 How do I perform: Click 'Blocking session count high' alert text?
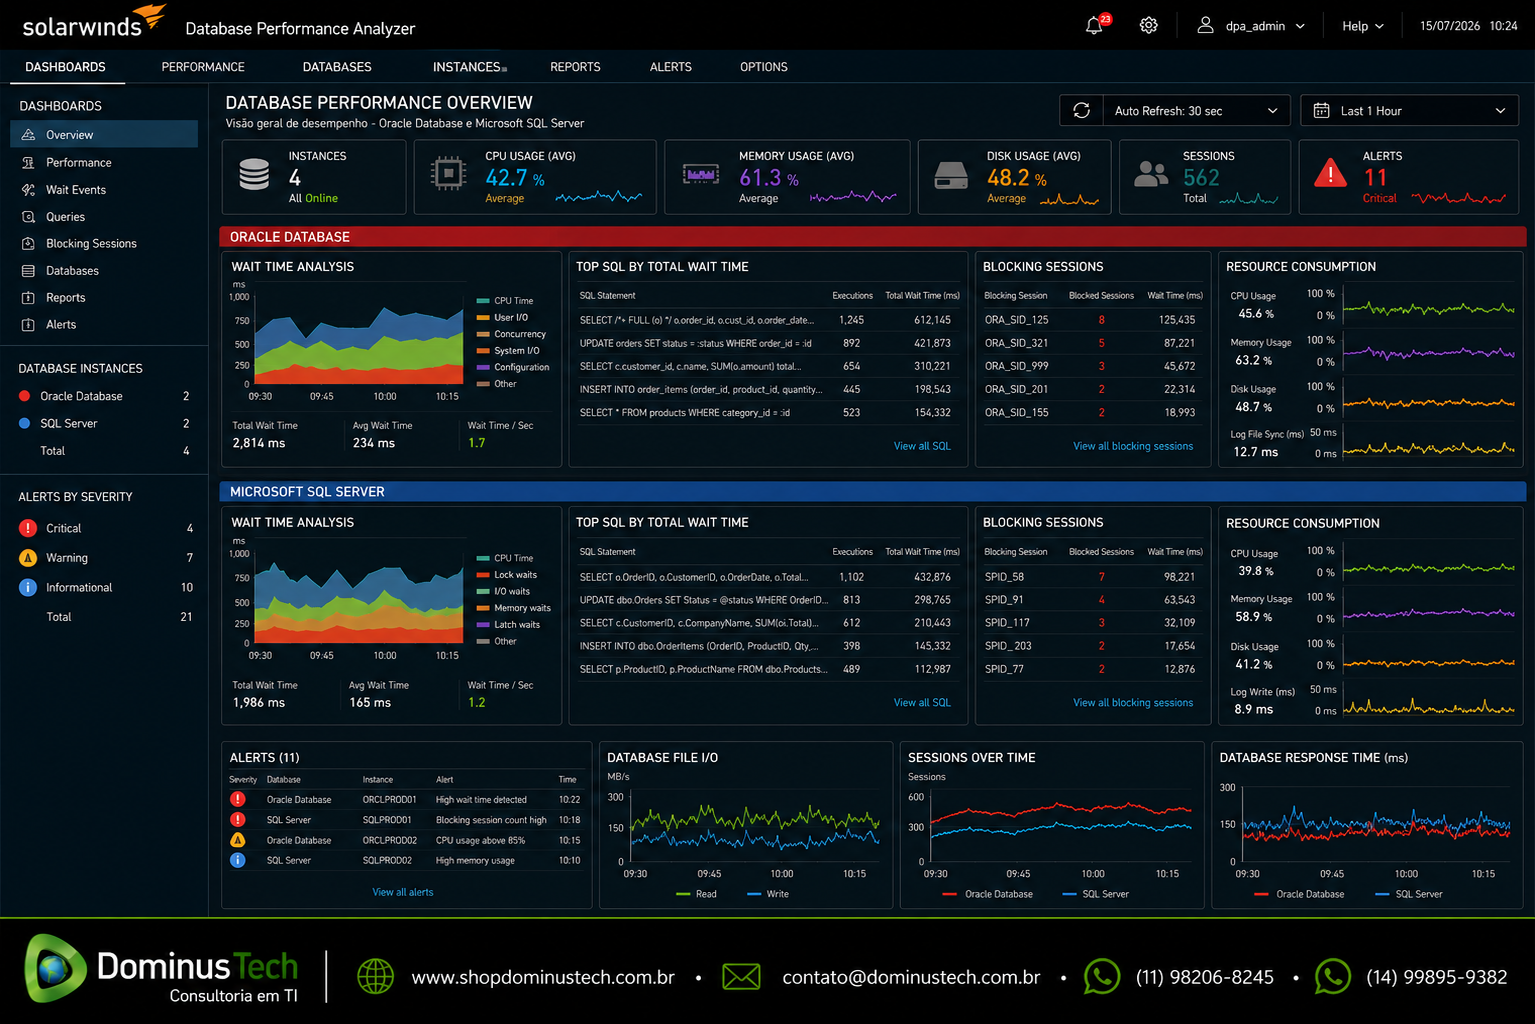[491, 820]
